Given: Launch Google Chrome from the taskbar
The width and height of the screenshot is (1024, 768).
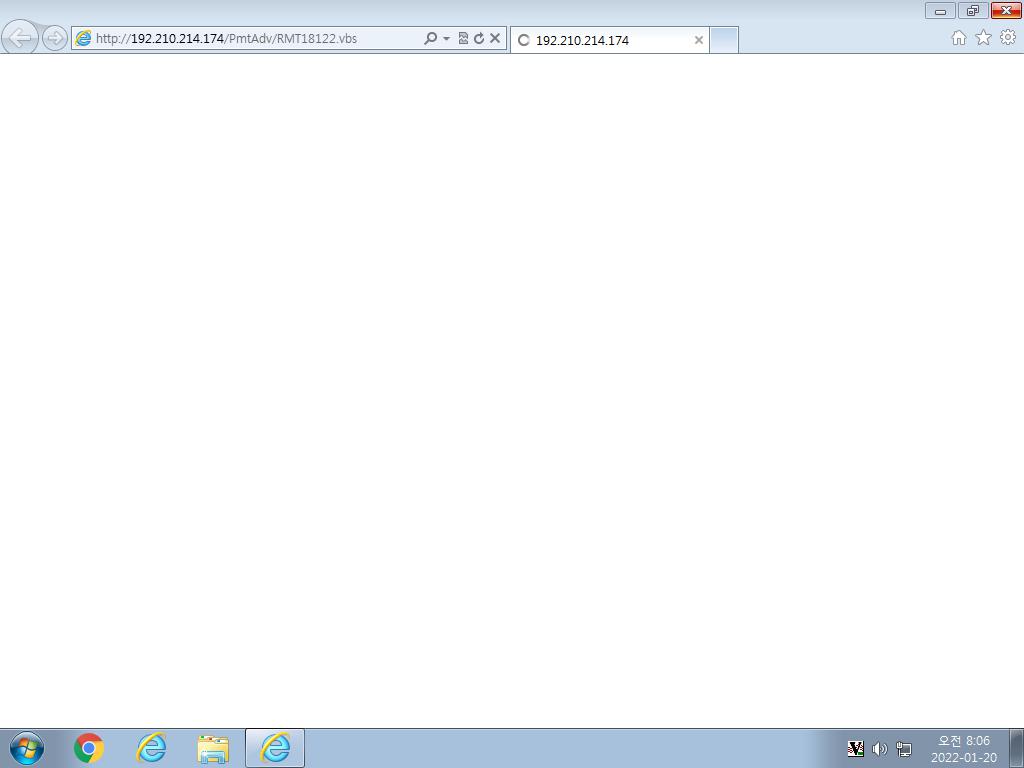Looking at the screenshot, I should click(89, 748).
